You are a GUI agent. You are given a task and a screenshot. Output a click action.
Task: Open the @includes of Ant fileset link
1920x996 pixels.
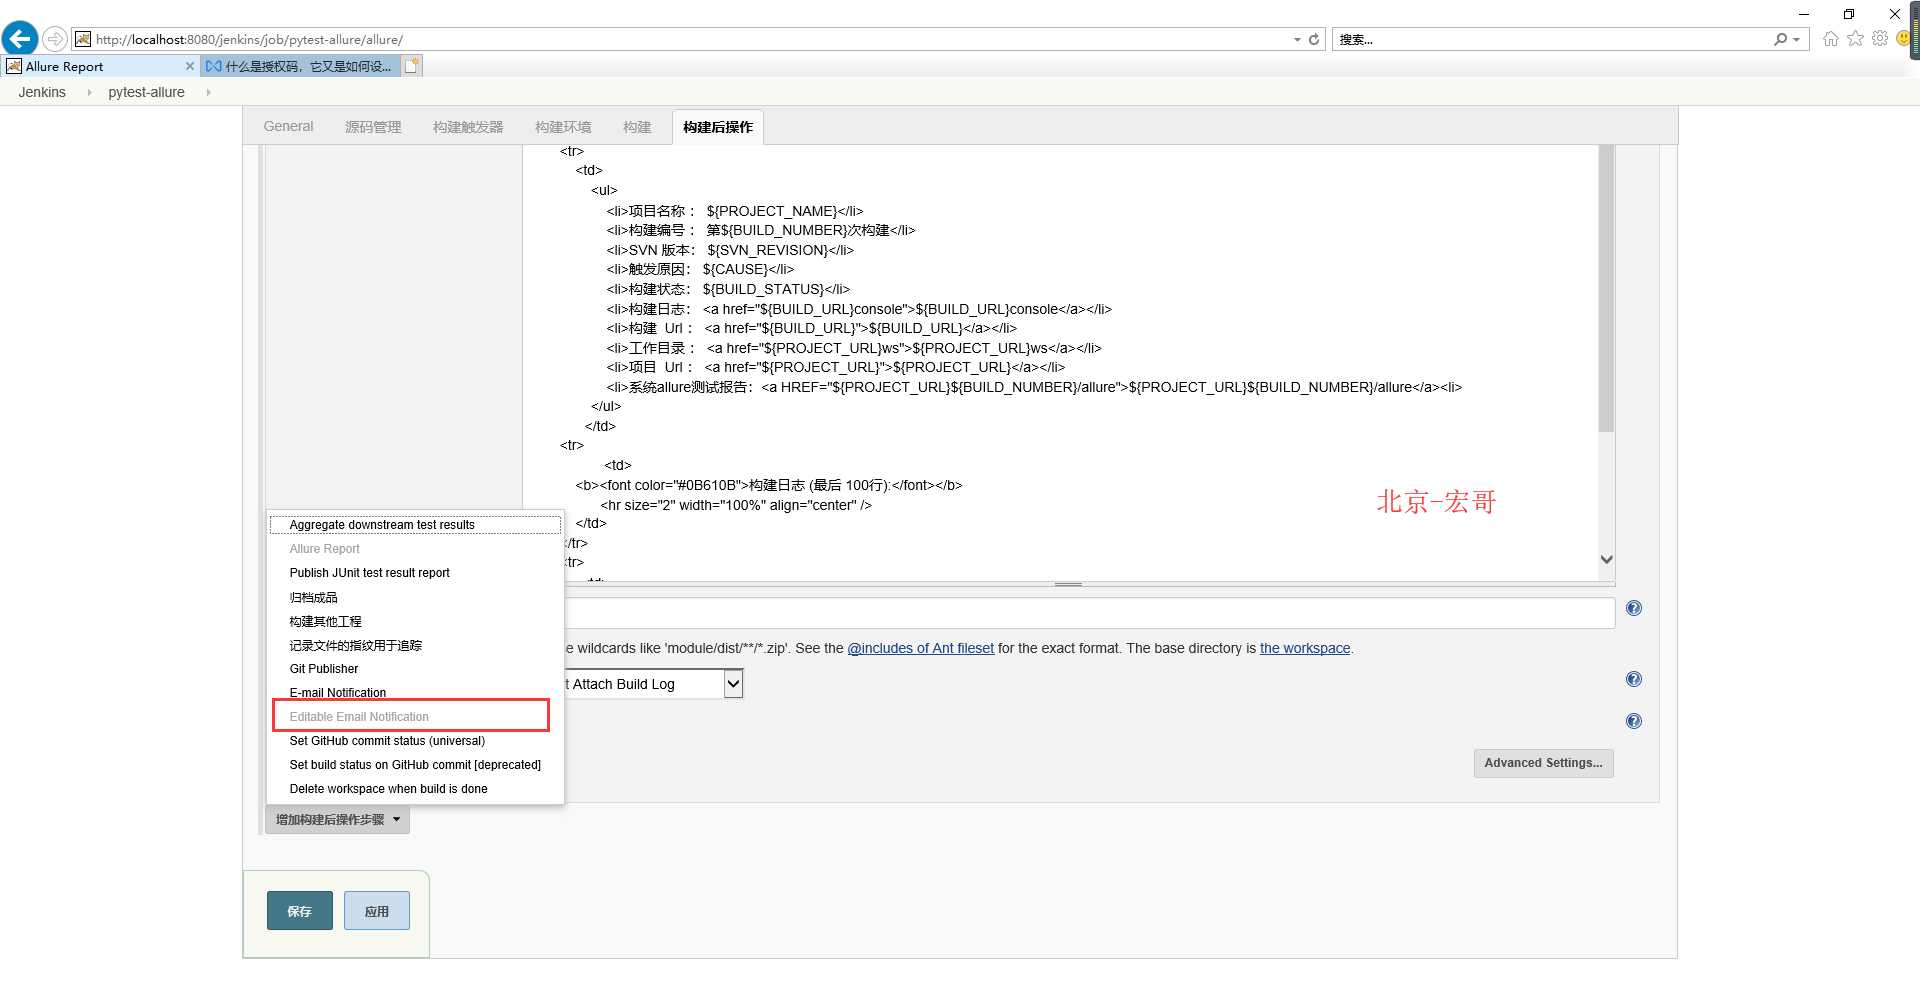click(x=920, y=648)
